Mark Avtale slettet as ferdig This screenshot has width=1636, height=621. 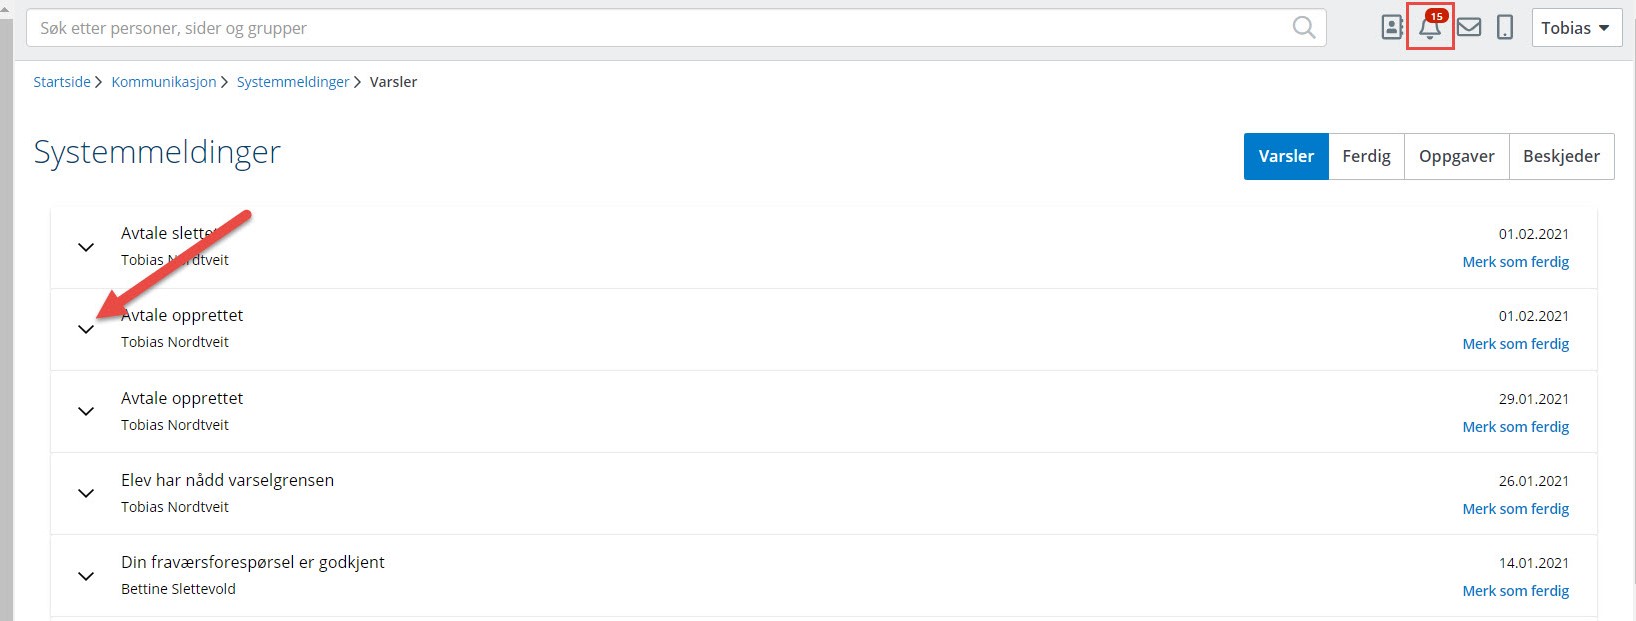(1515, 262)
